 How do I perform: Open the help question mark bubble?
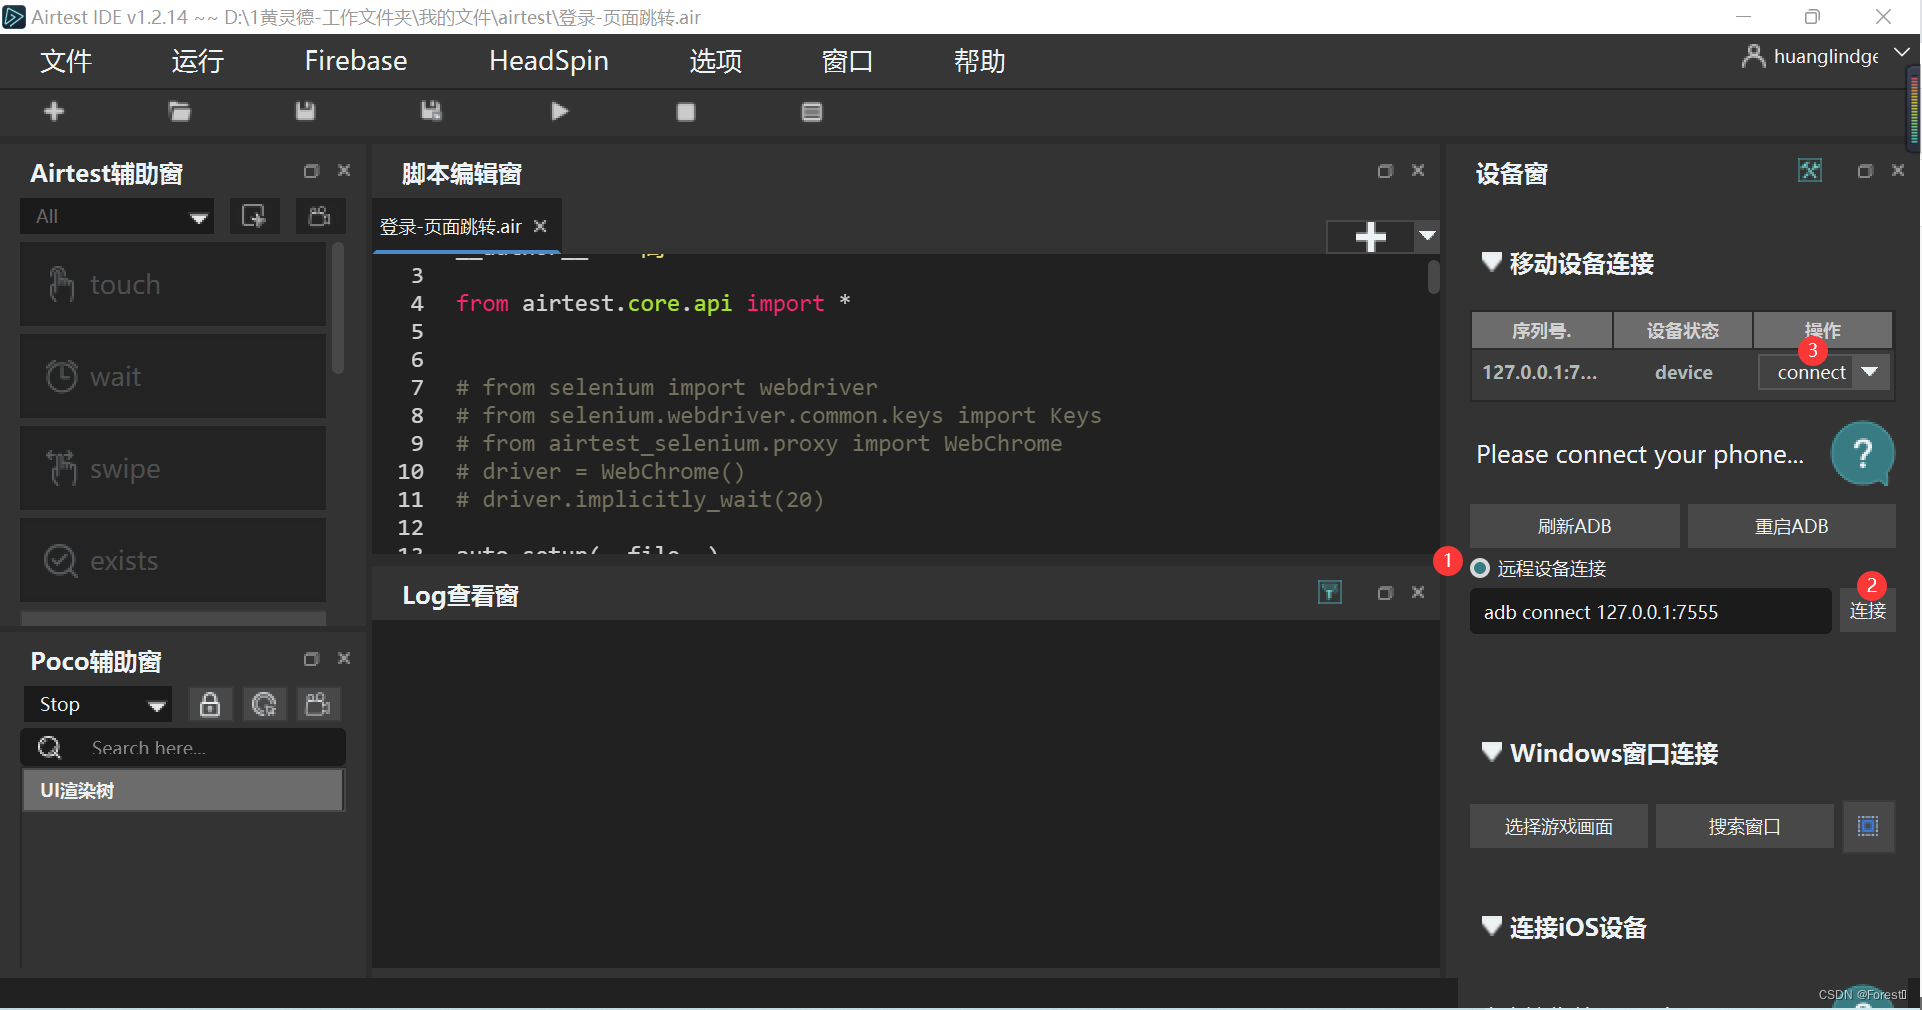(1863, 454)
